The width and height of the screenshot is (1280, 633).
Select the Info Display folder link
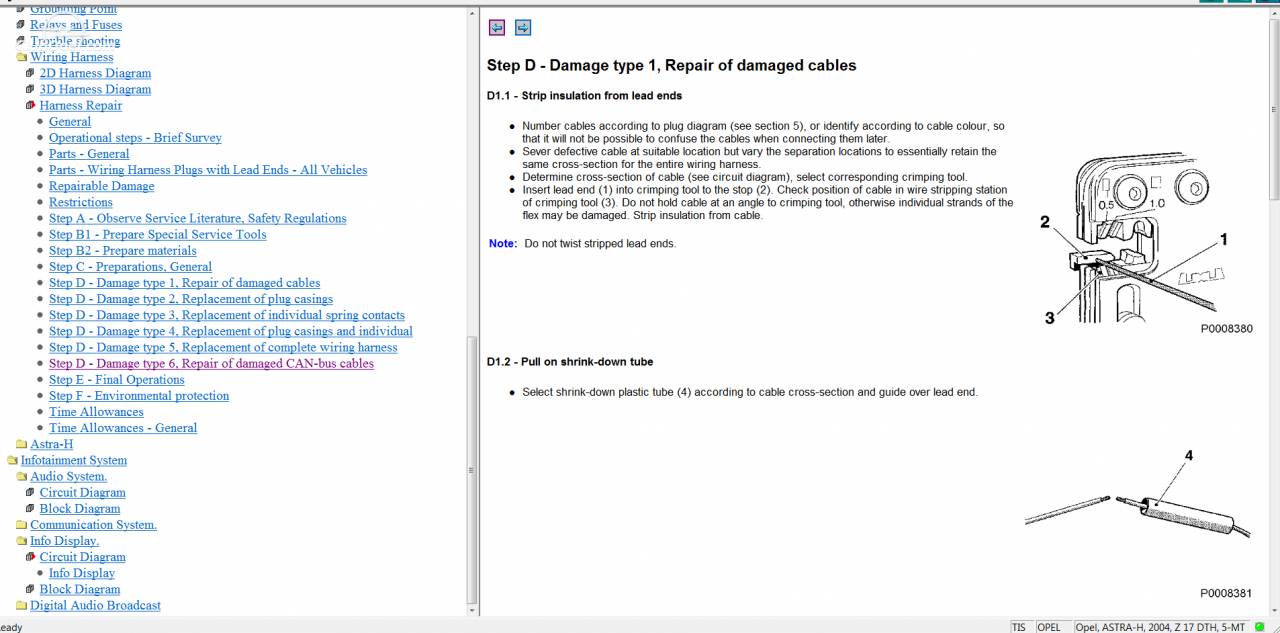[x=64, y=541]
